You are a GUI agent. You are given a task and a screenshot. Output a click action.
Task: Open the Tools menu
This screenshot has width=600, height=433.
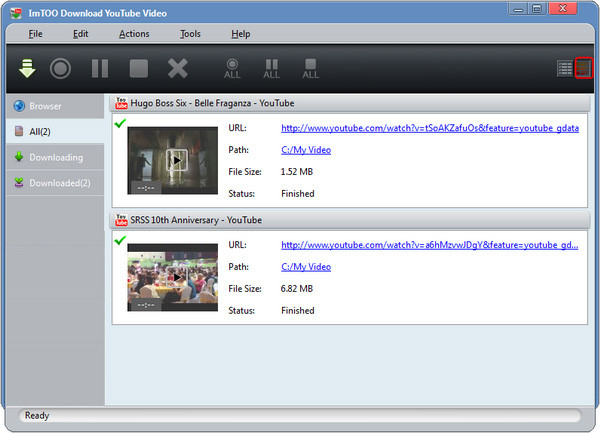pyautogui.click(x=190, y=34)
